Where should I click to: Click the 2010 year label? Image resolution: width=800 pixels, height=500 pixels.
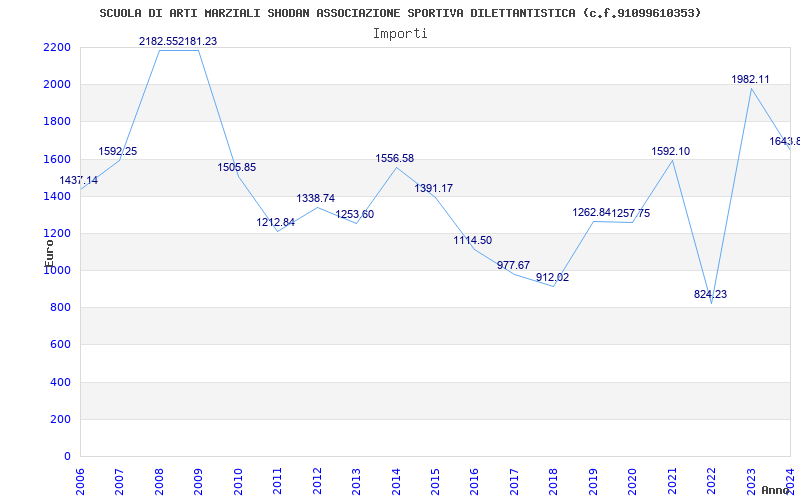pyautogui.click(x=238, y=481)
